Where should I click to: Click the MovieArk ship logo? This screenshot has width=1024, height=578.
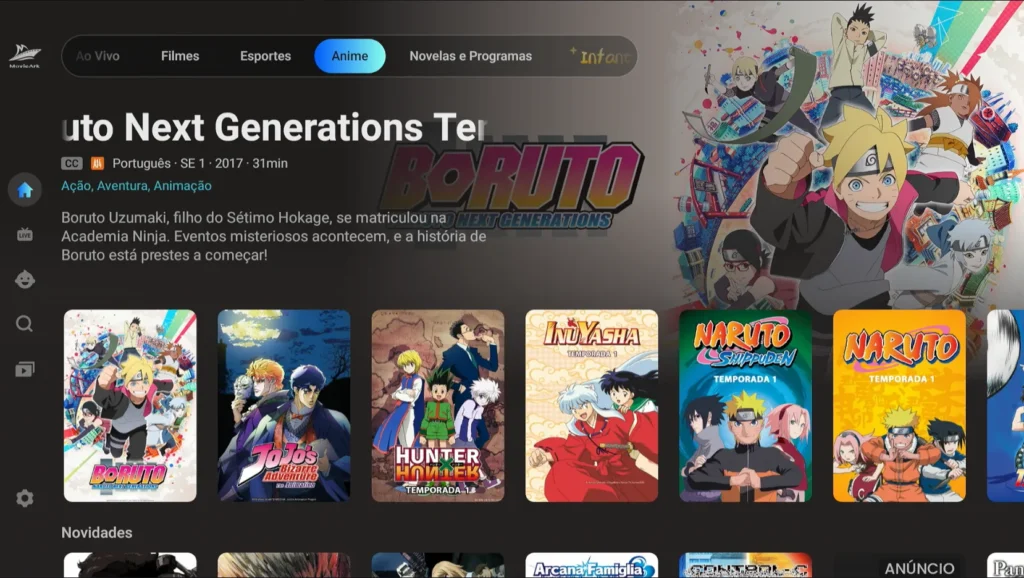click(25, 56)
